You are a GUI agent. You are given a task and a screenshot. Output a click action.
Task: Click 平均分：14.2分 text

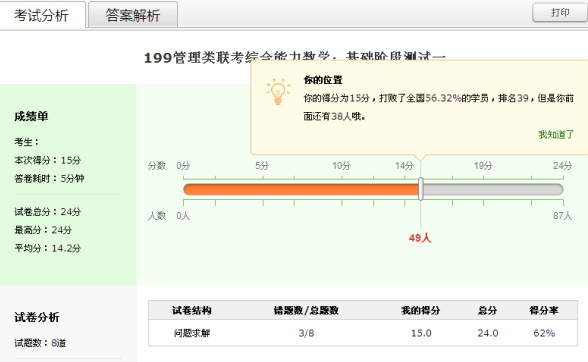coord(48,248)
